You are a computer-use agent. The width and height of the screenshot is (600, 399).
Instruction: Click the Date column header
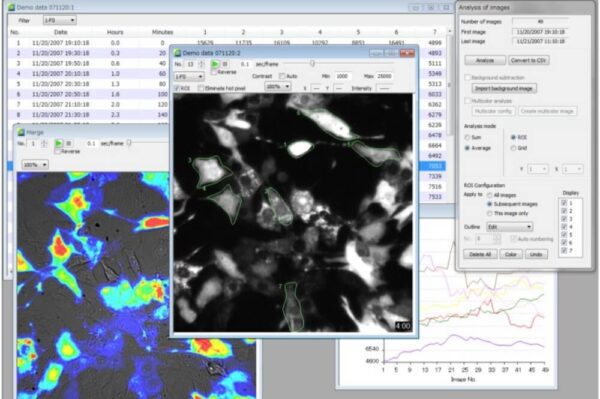60,32
